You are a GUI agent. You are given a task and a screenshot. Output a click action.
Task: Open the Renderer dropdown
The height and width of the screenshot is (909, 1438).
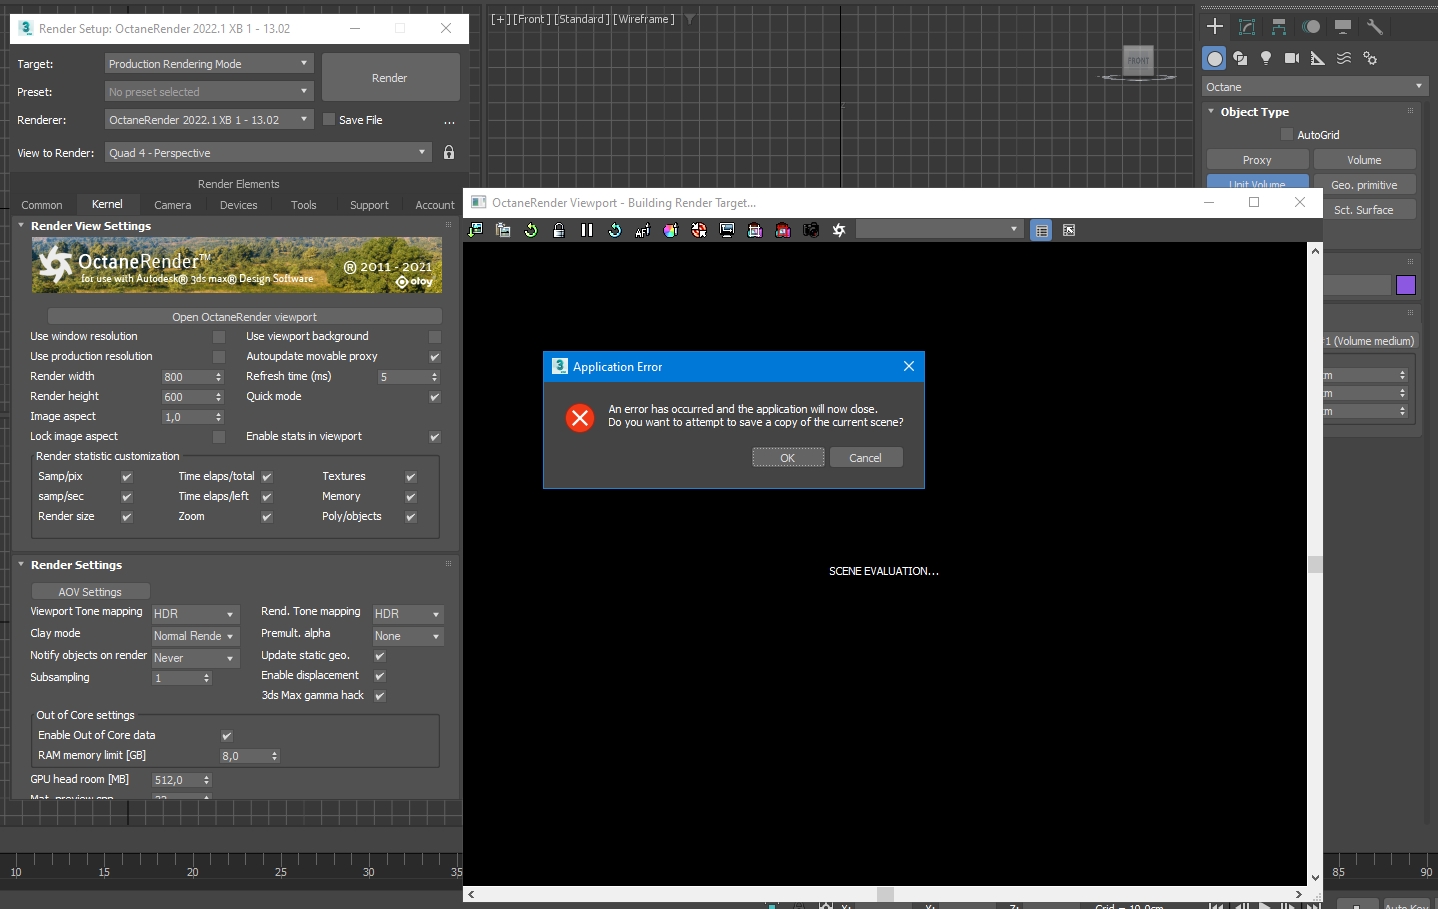[209, 120]
